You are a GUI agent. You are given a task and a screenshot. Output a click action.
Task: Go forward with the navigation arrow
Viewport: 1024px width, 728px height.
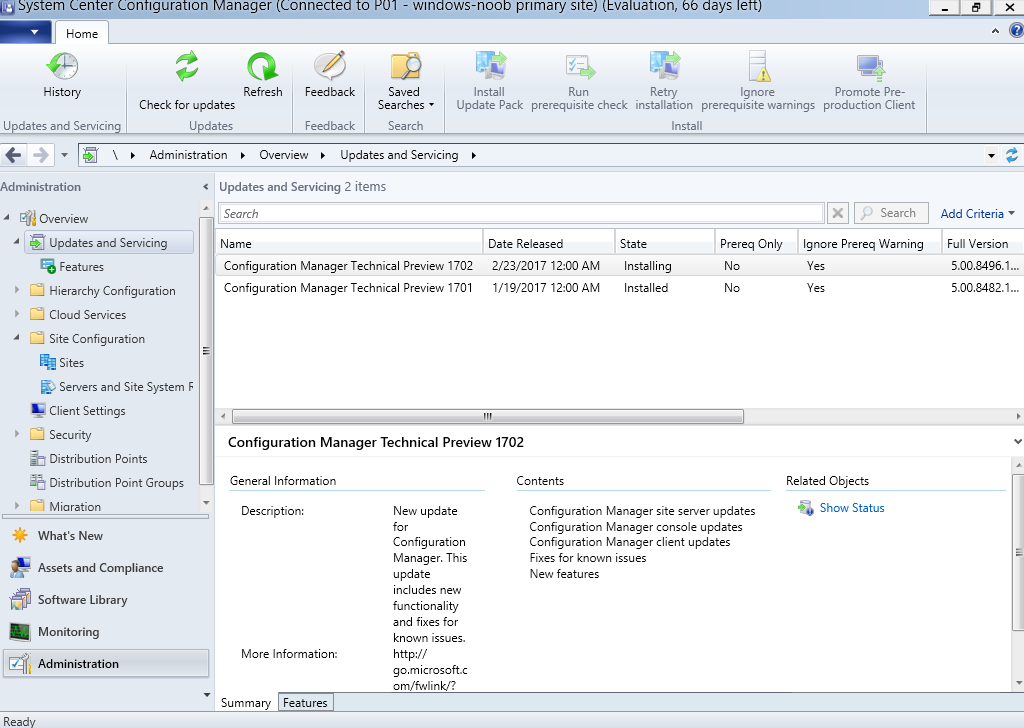[40, 155]
